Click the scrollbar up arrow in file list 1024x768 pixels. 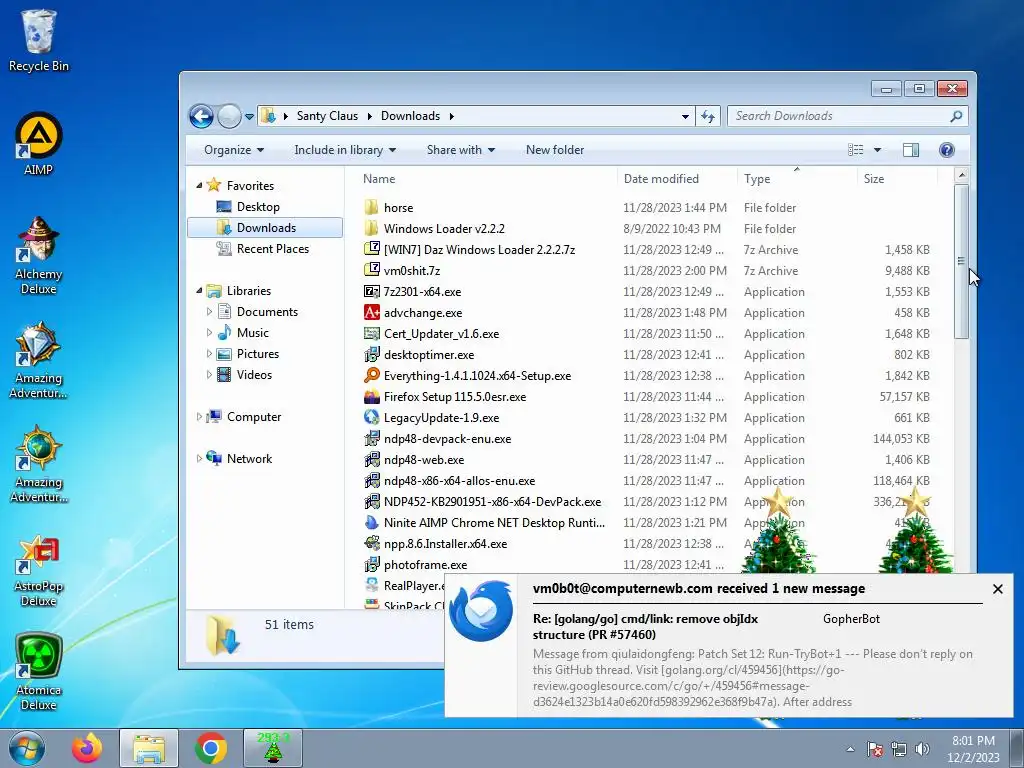(961, 175)
